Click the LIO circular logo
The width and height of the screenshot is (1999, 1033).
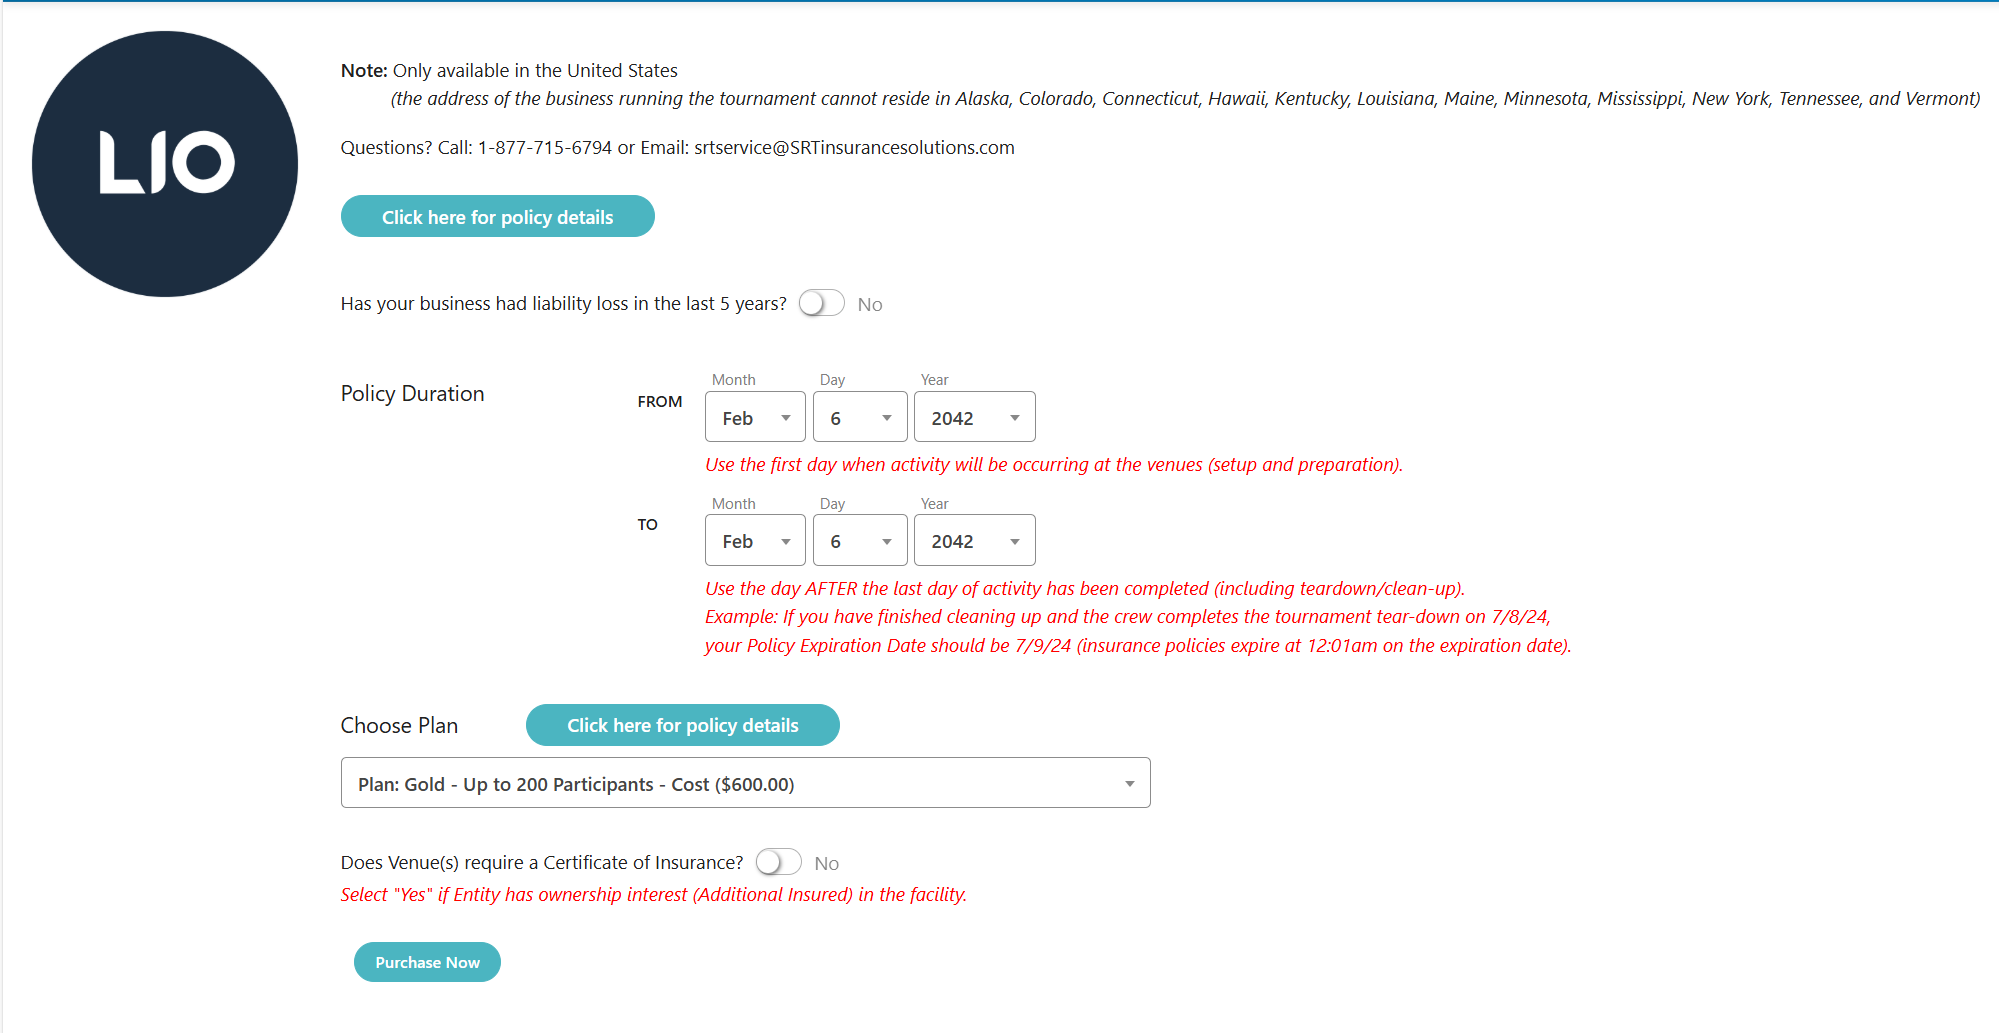click(x=165, y=164)
